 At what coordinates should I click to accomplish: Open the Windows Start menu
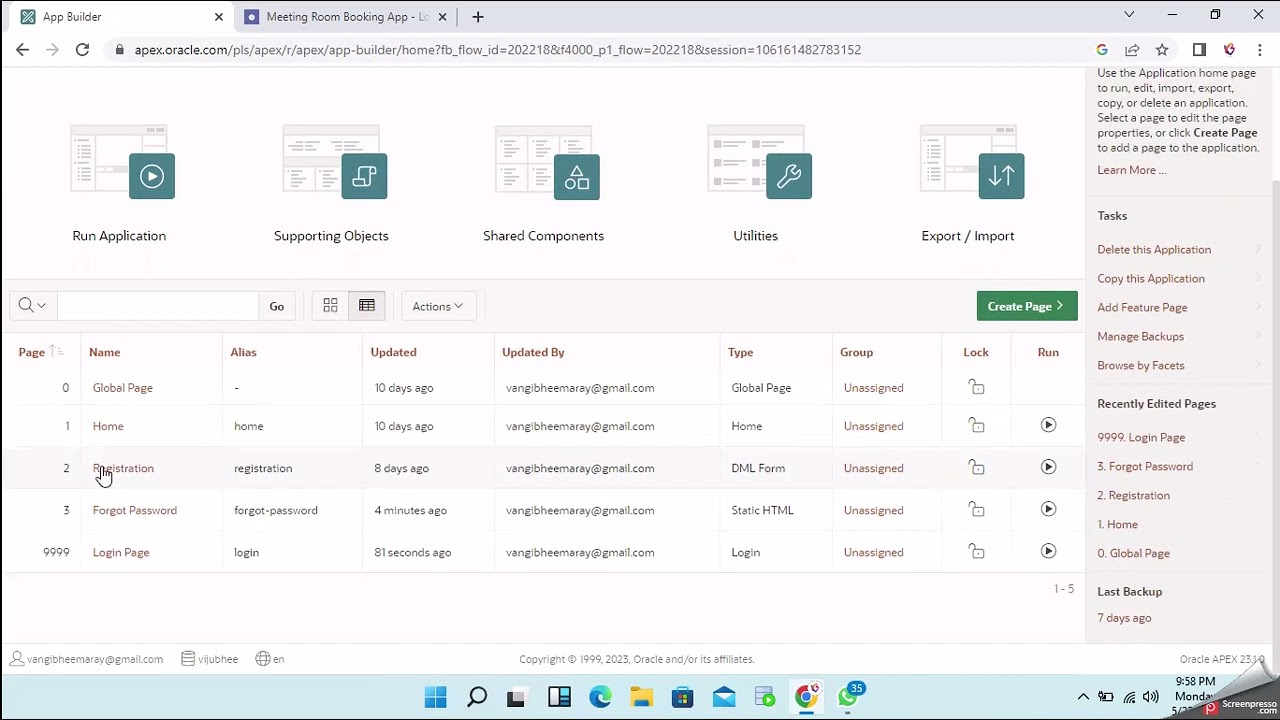(x=435, y=697)
